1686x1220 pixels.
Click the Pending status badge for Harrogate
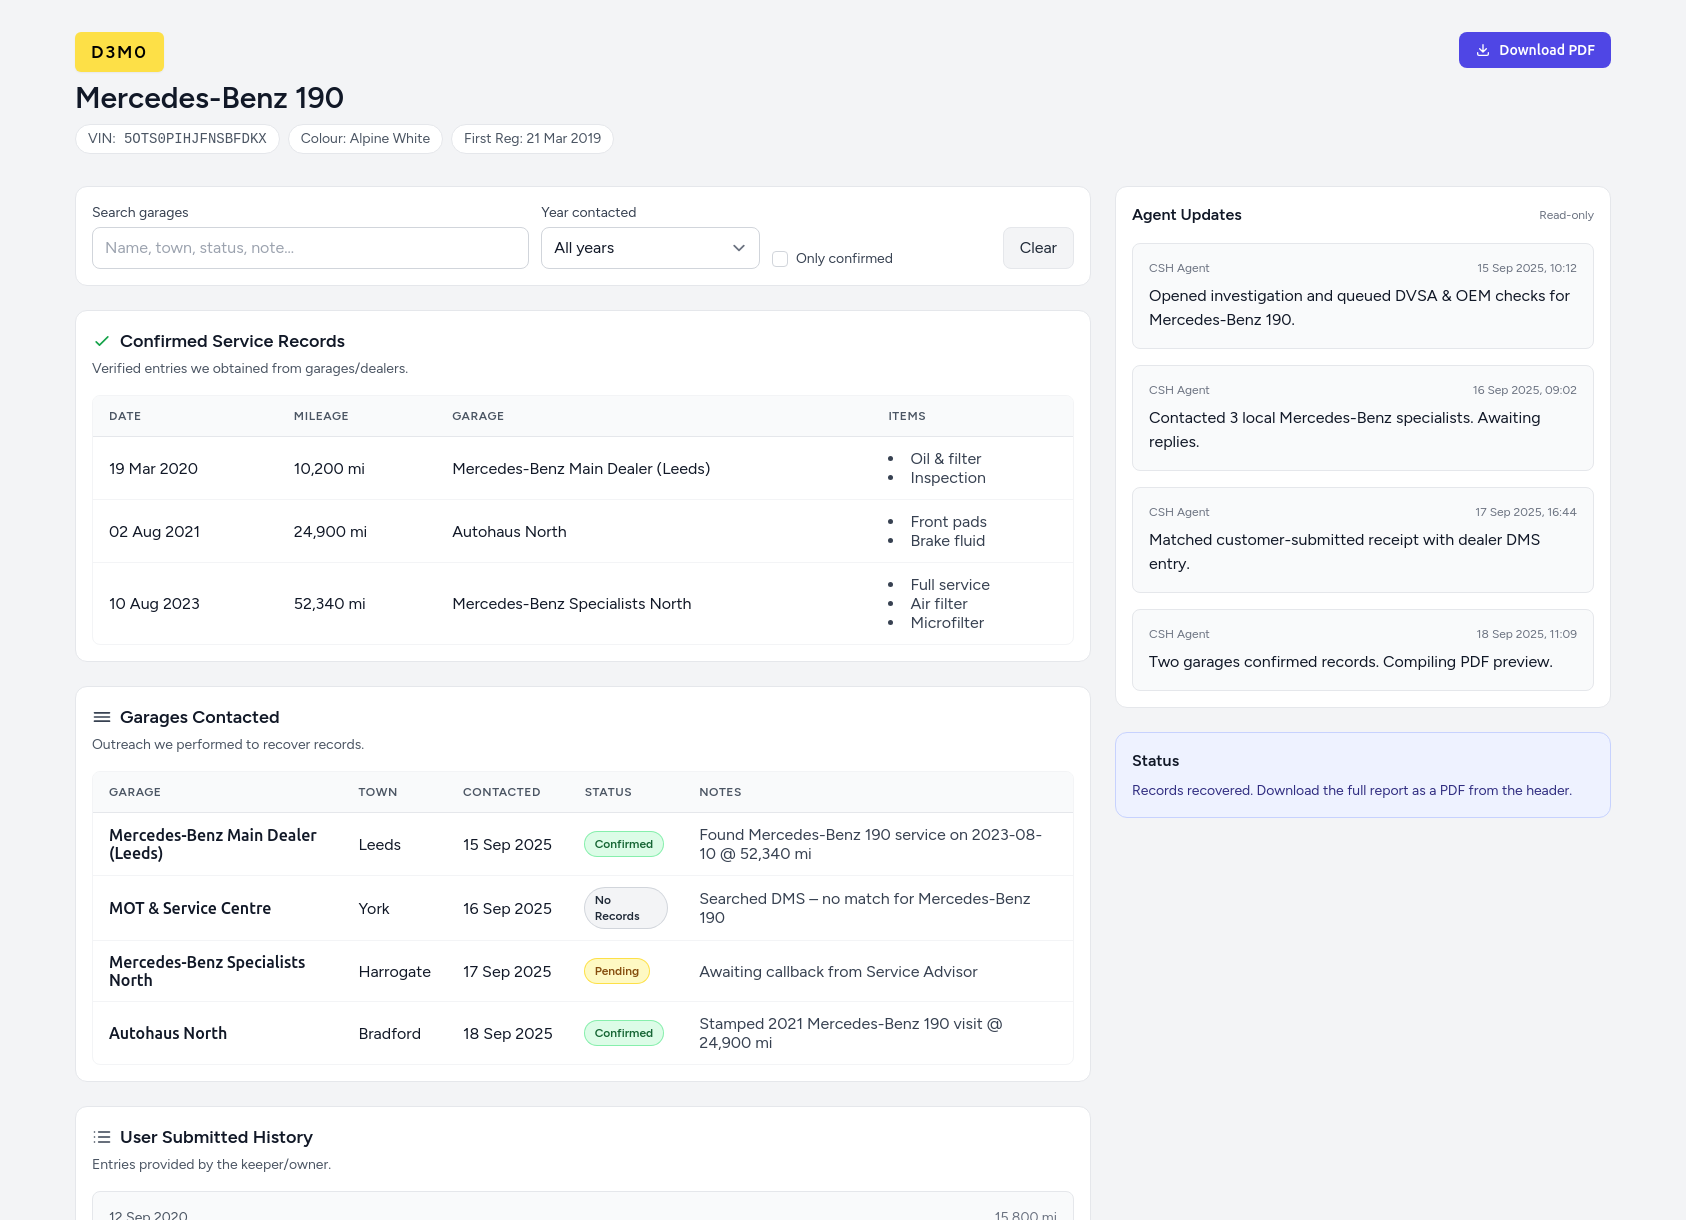616,971
